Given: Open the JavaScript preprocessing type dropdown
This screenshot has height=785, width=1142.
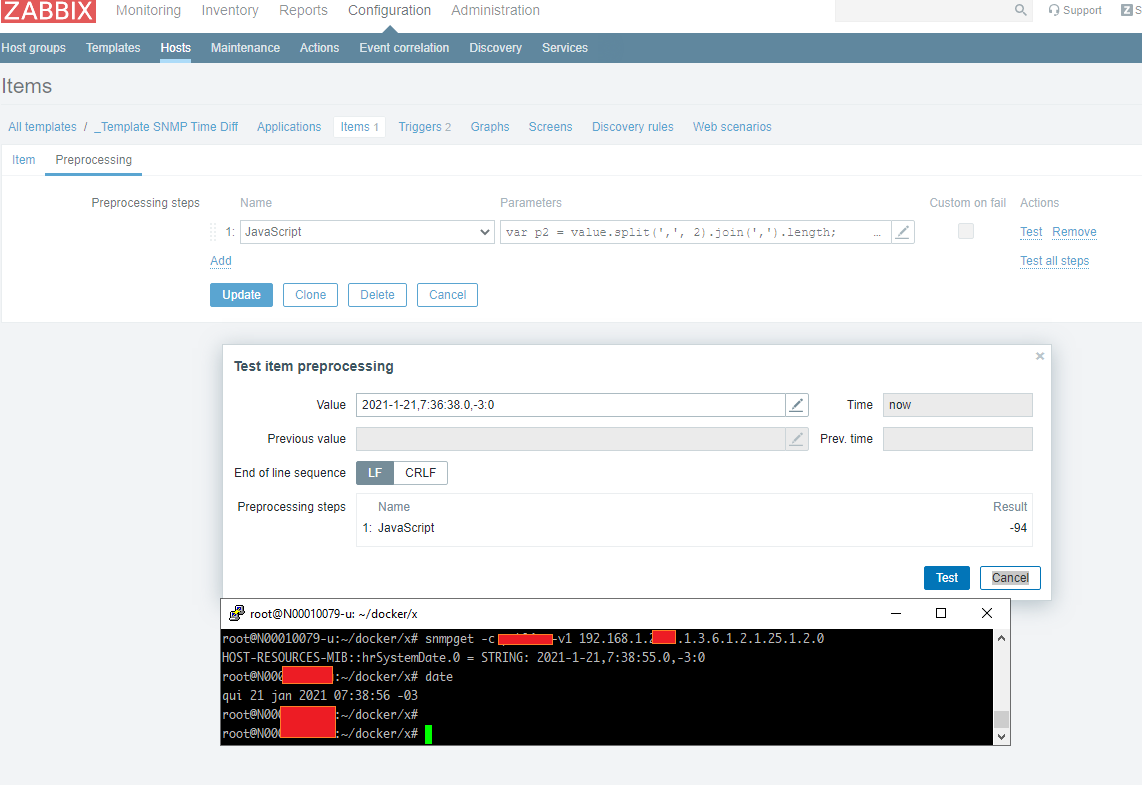Looking at the screenshot, I should coord(367,232).
